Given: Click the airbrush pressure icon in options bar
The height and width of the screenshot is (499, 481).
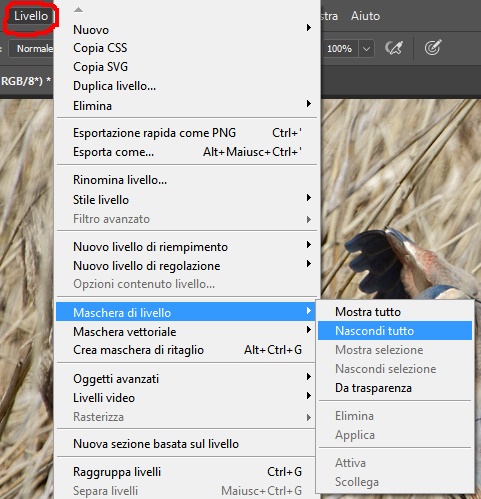Looking at the screenshot, I should coord(394,49).
